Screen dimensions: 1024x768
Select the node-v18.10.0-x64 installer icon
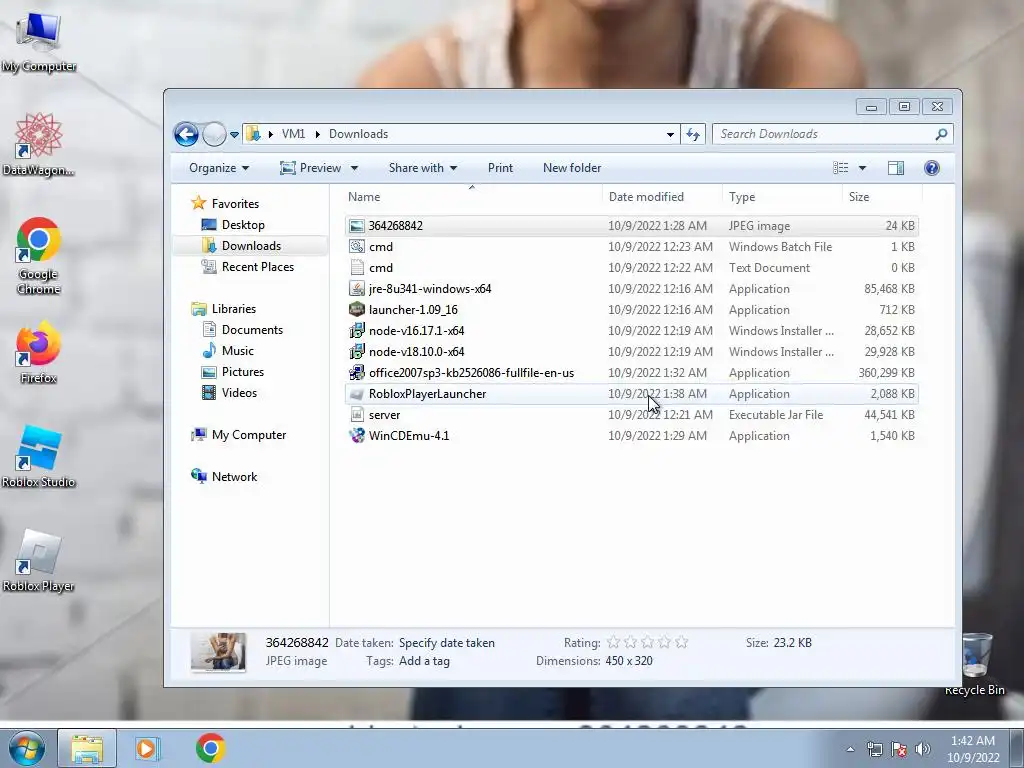click(x=357, y=351)
